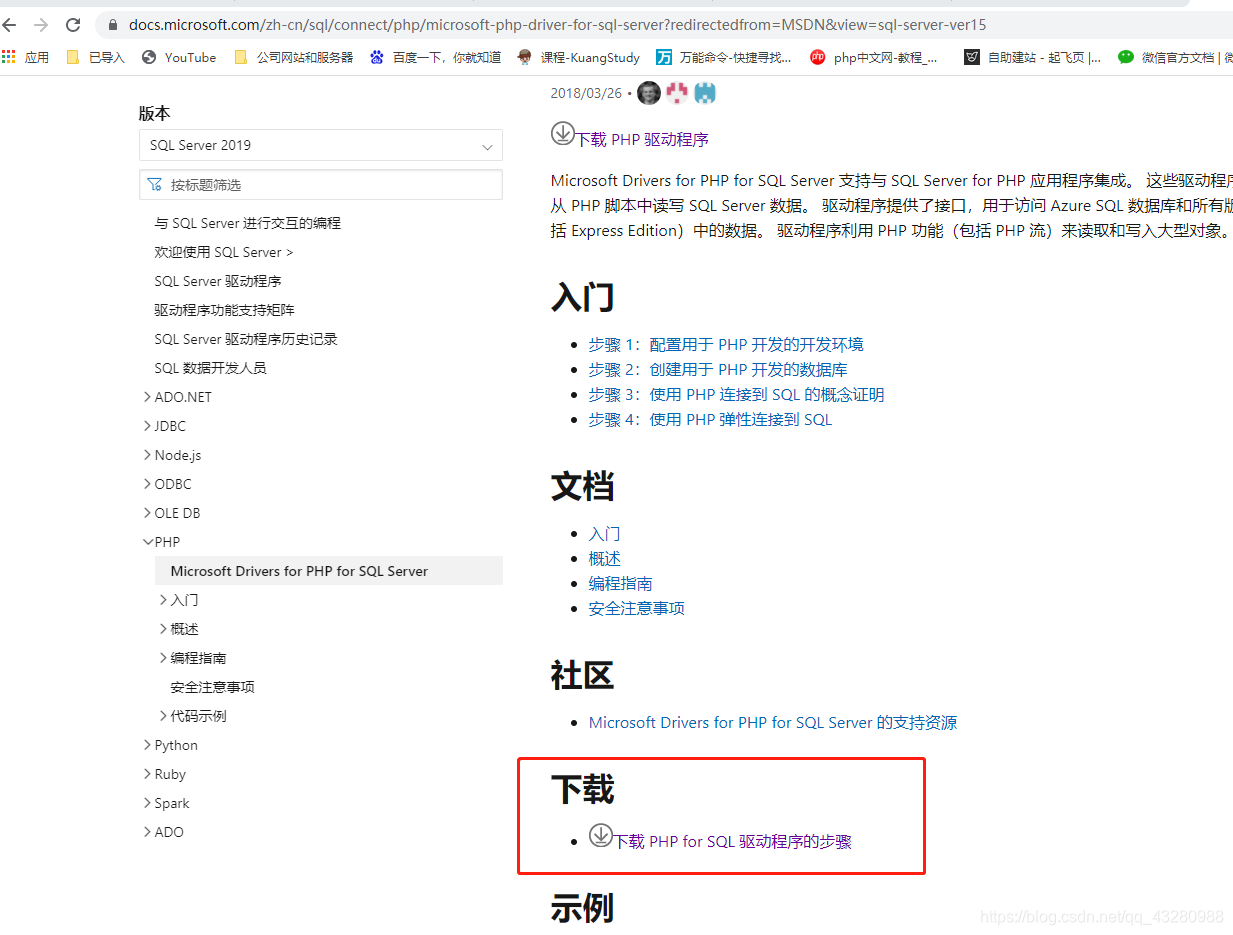The image size is (1233, 935).
Task: Reload the page with the refresh icon
Action: tap(73, 25)
